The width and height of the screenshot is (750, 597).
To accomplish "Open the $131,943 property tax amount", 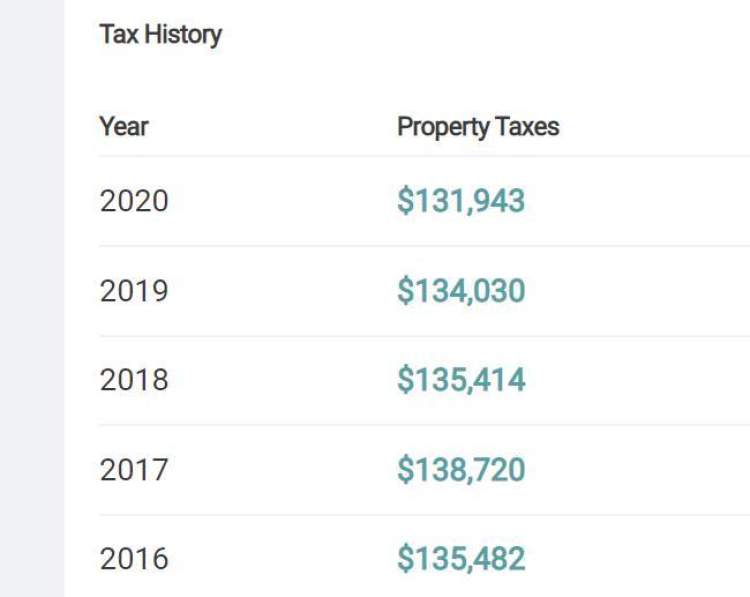I will click(x=461, y=201).
